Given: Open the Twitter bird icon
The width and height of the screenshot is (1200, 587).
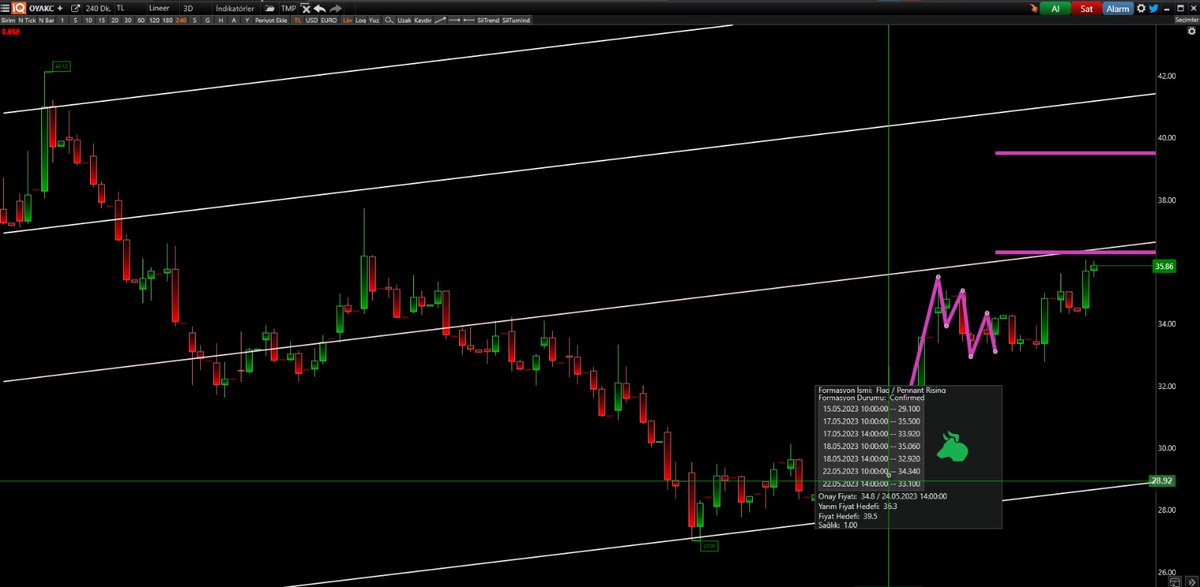Looking at the screenshot, I should click(x=1153, y=8).
